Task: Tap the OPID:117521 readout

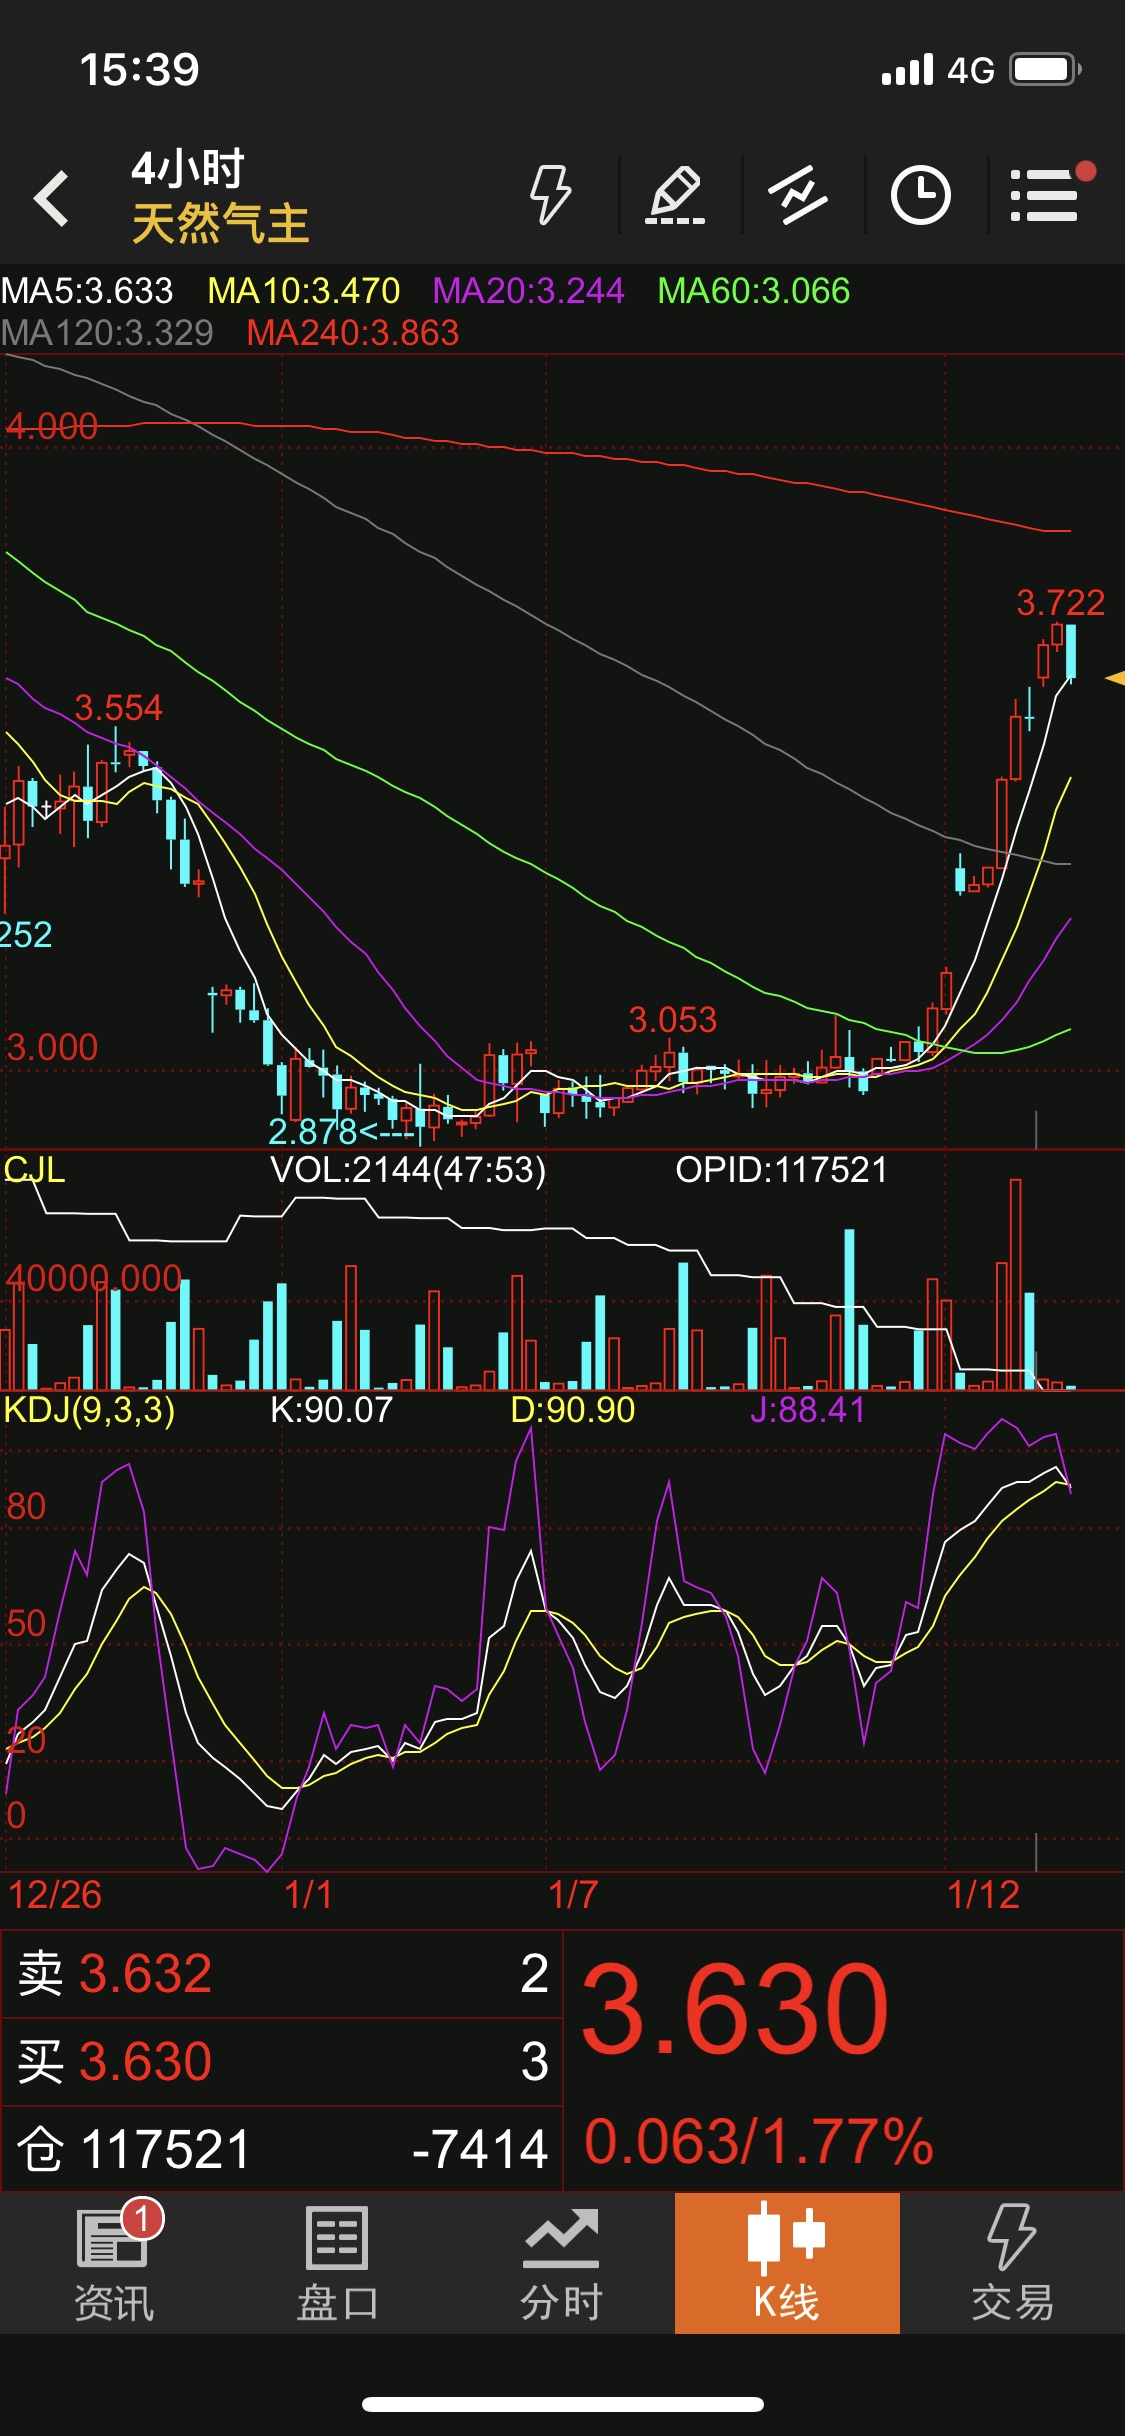Action: click(782, 1170)
